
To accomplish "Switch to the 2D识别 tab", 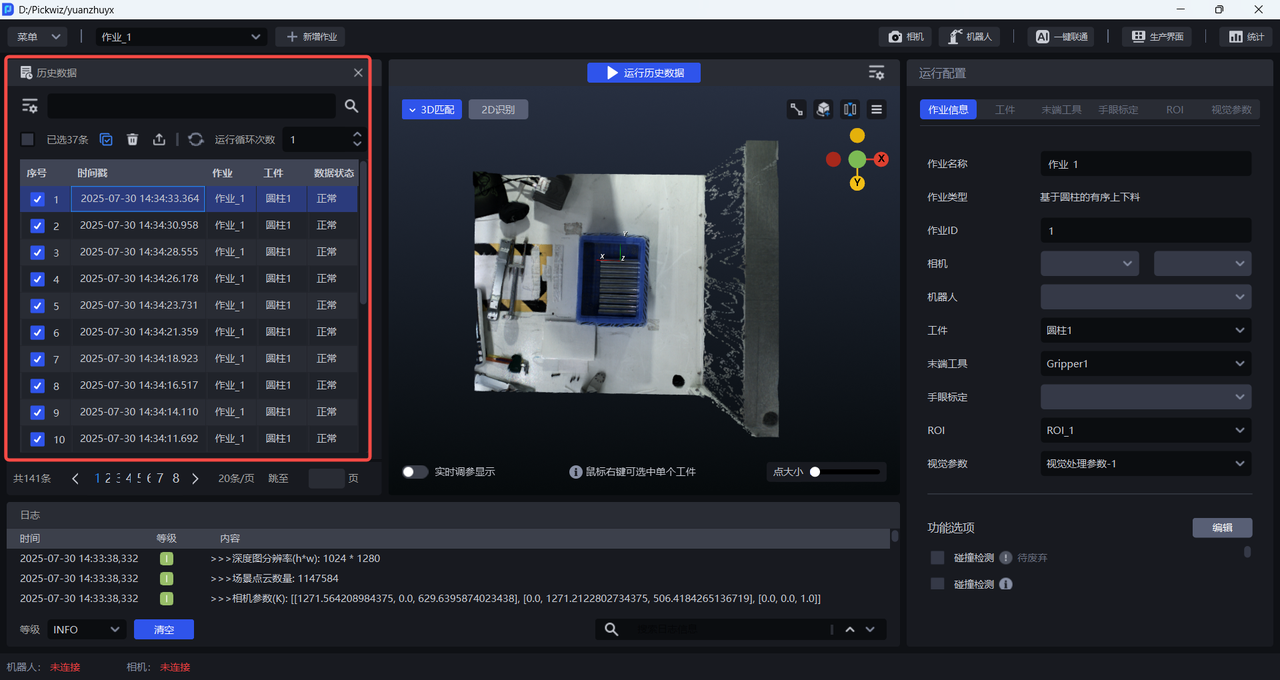I will (498, 110).
